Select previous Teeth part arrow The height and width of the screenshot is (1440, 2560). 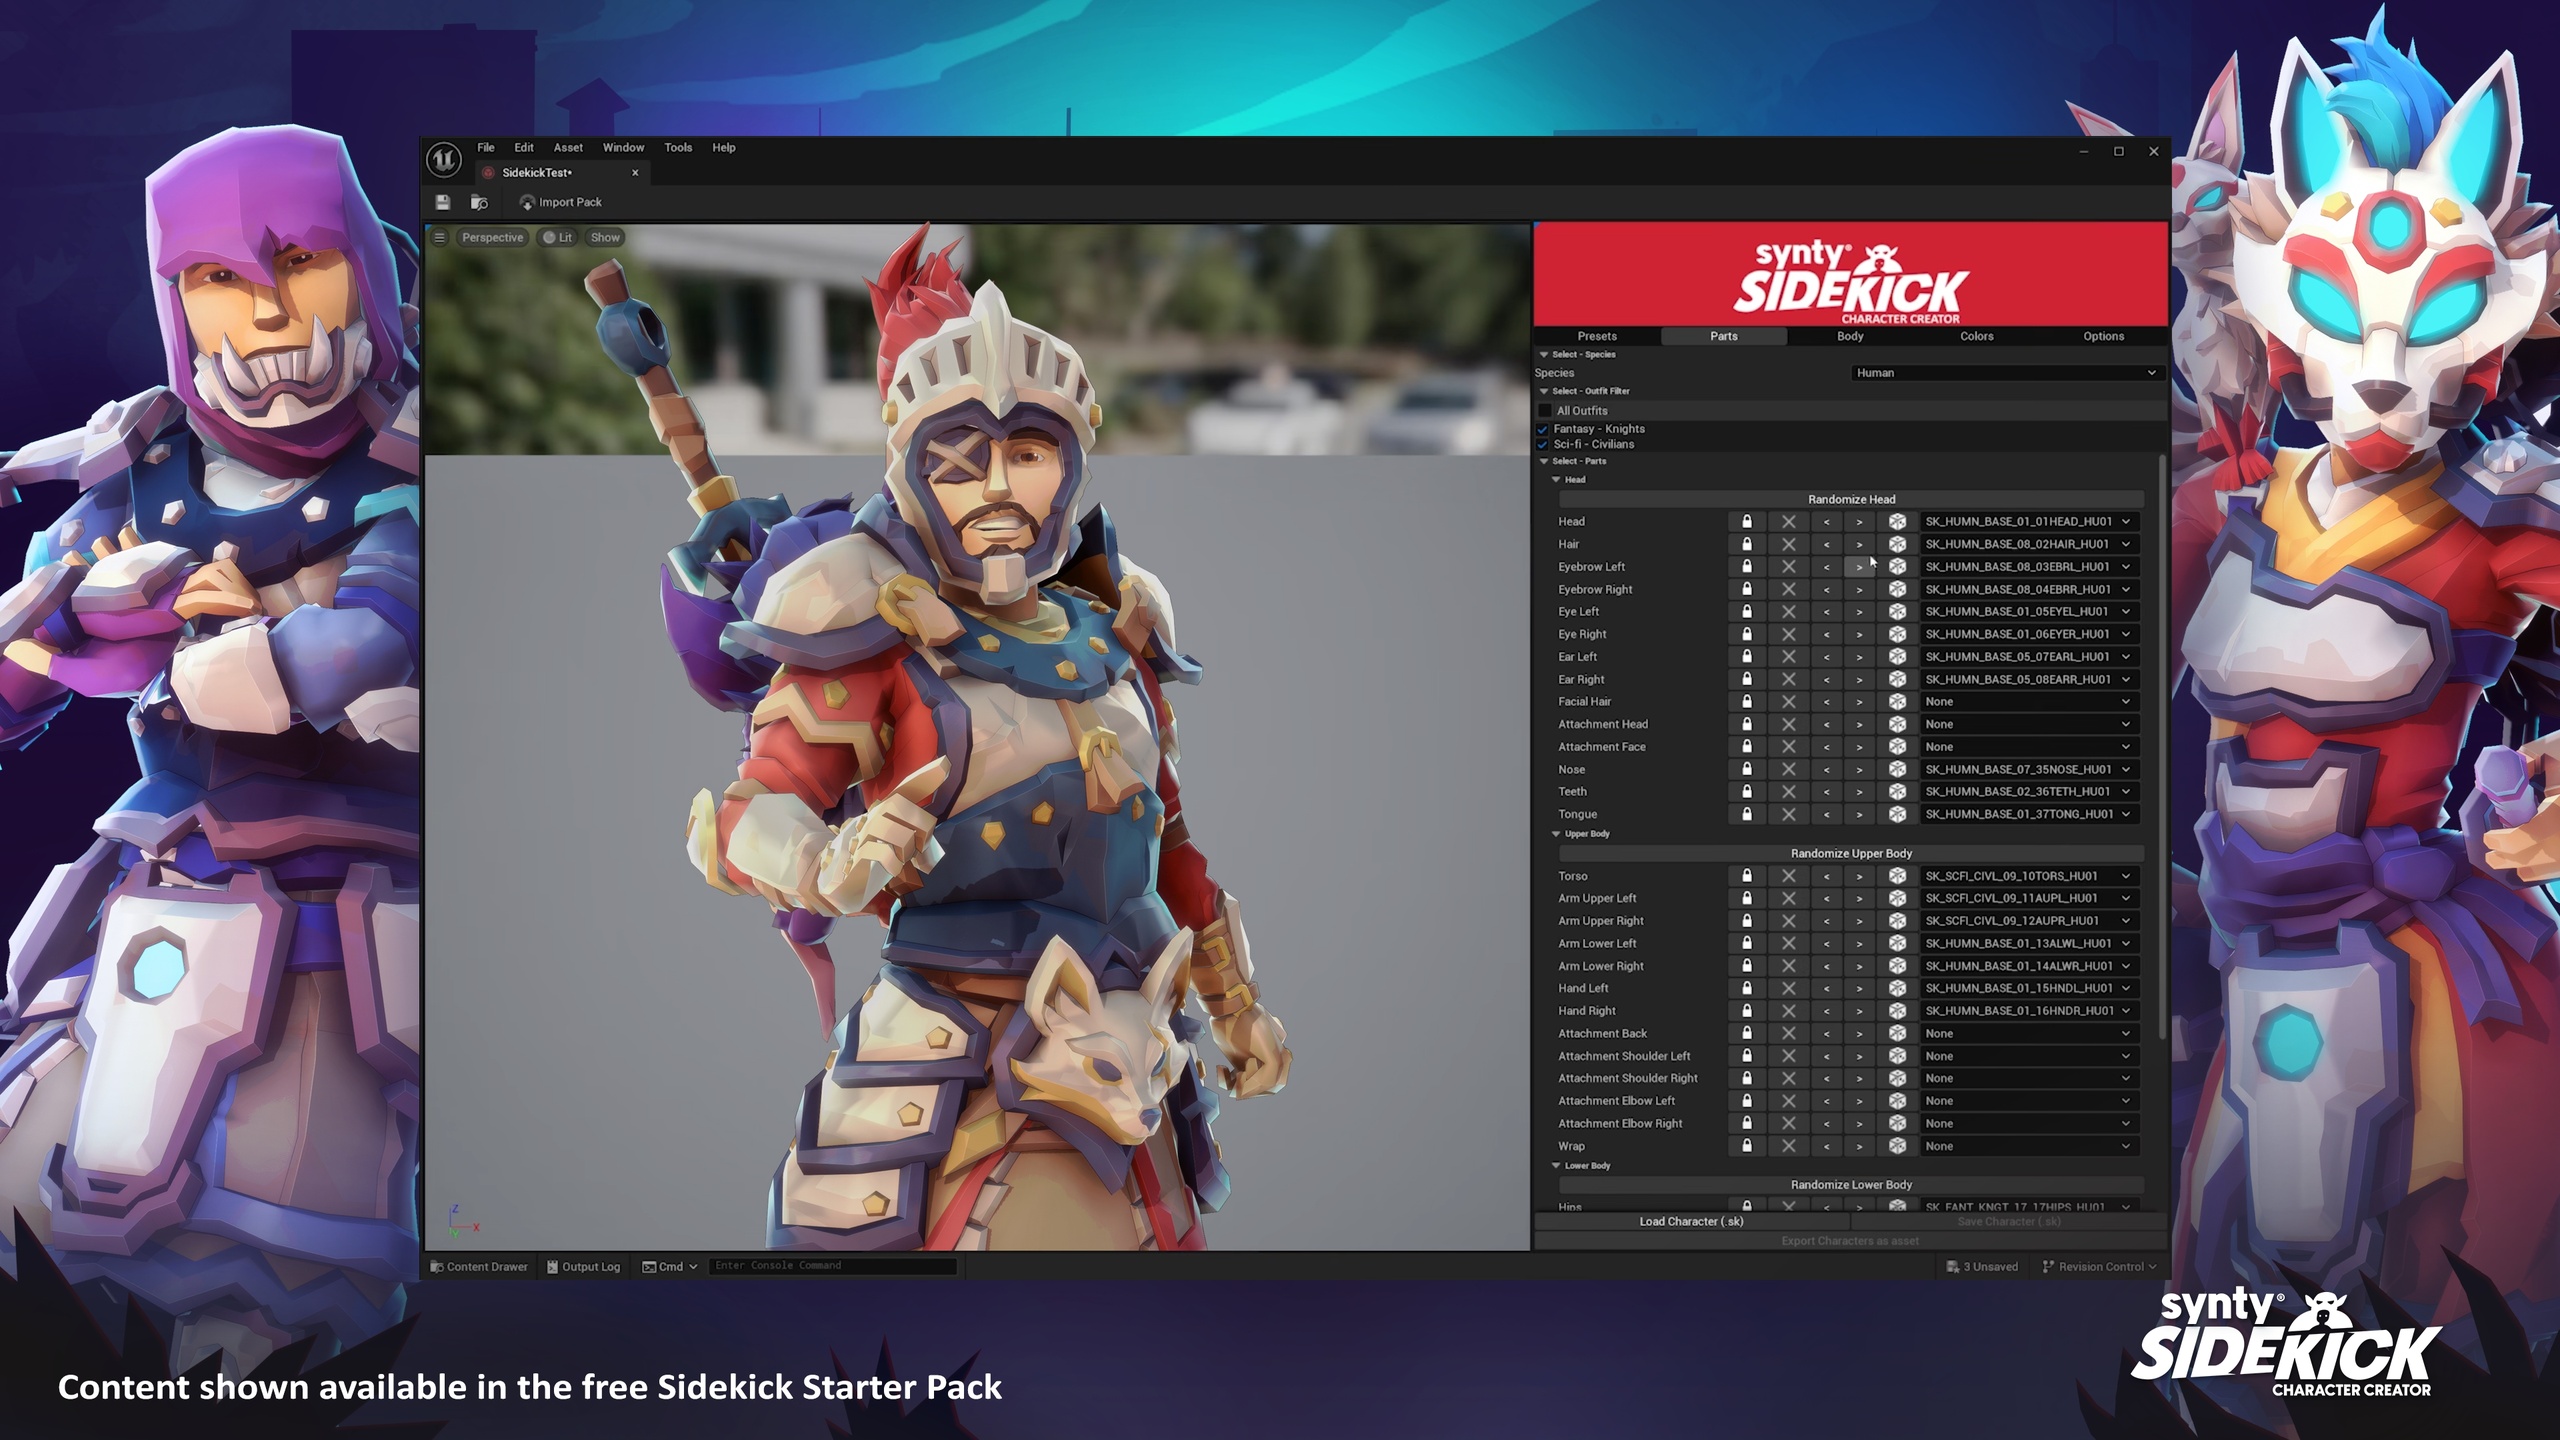[x=1826, y=792]
